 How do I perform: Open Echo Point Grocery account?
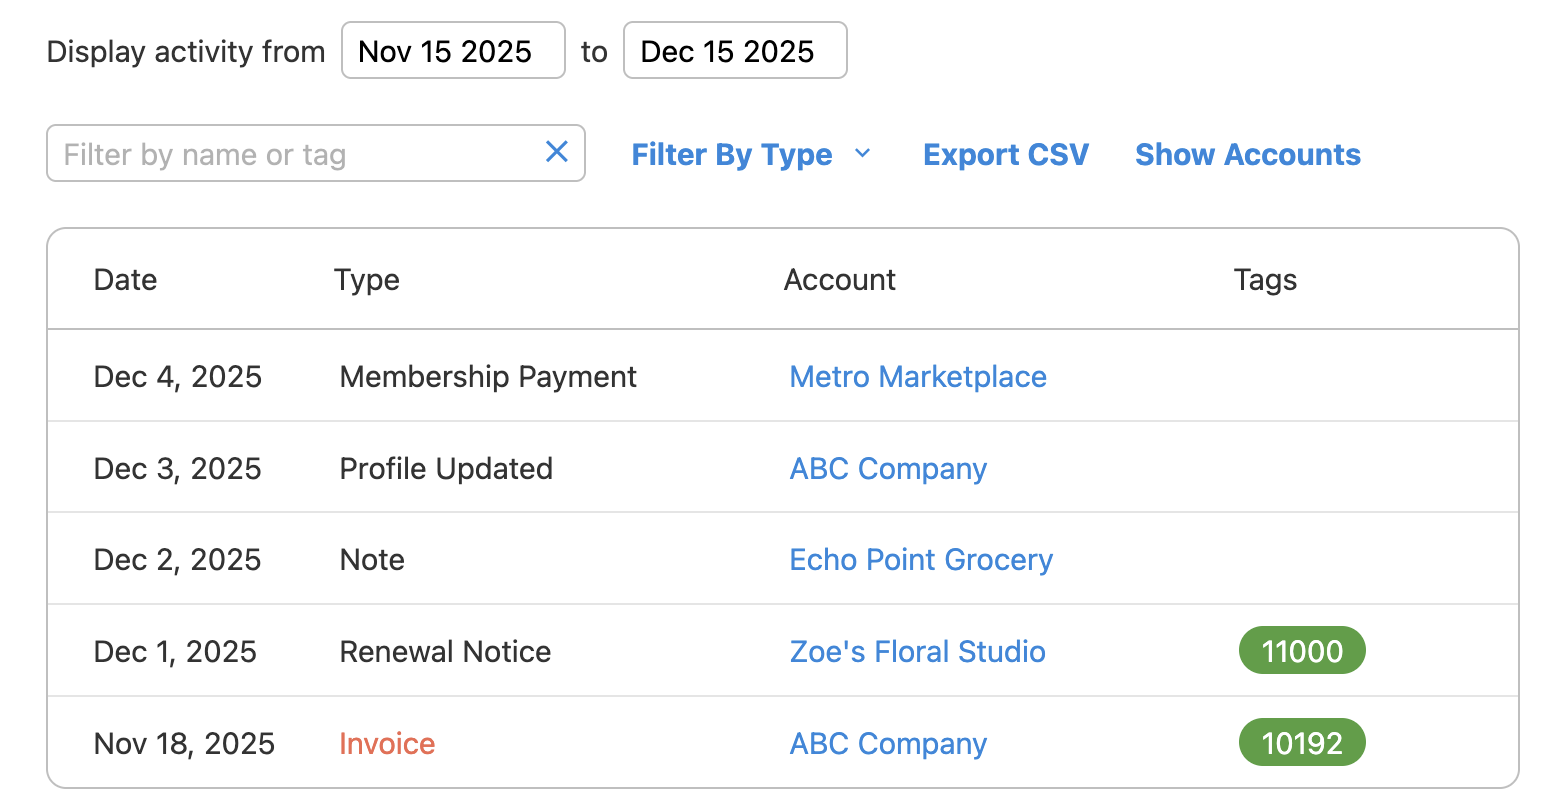(920, 560)
